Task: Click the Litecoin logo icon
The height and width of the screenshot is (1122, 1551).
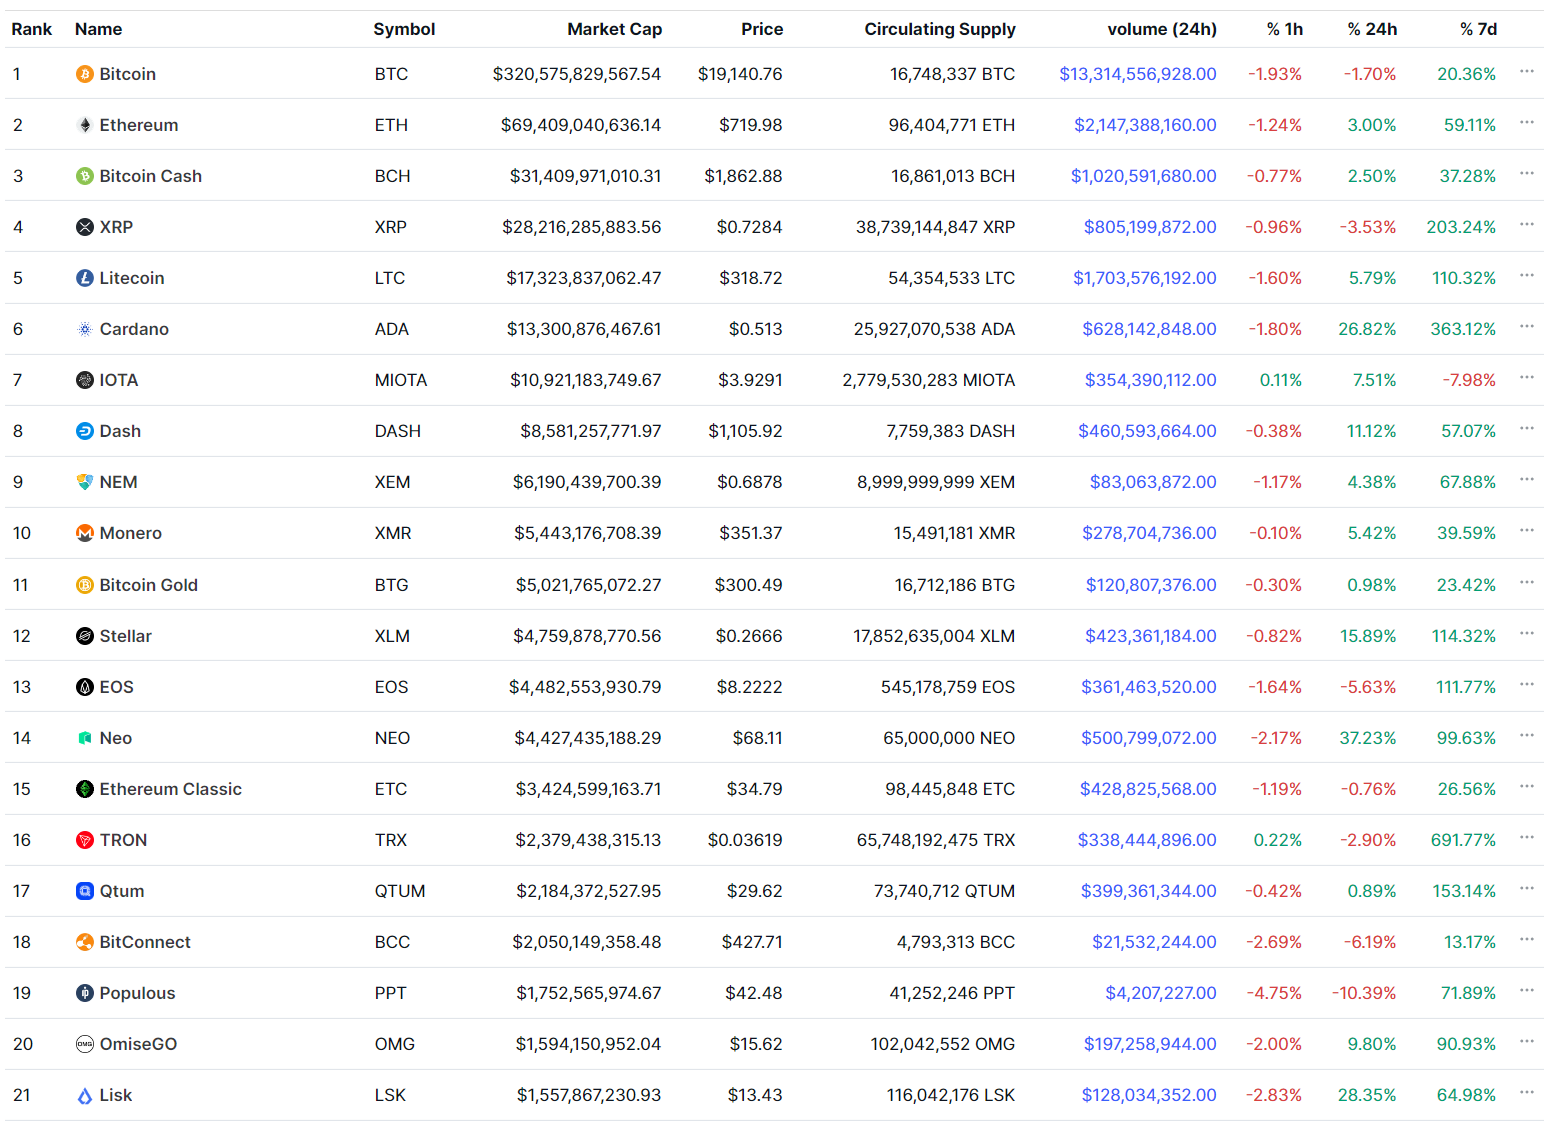Action: [85, 278]
